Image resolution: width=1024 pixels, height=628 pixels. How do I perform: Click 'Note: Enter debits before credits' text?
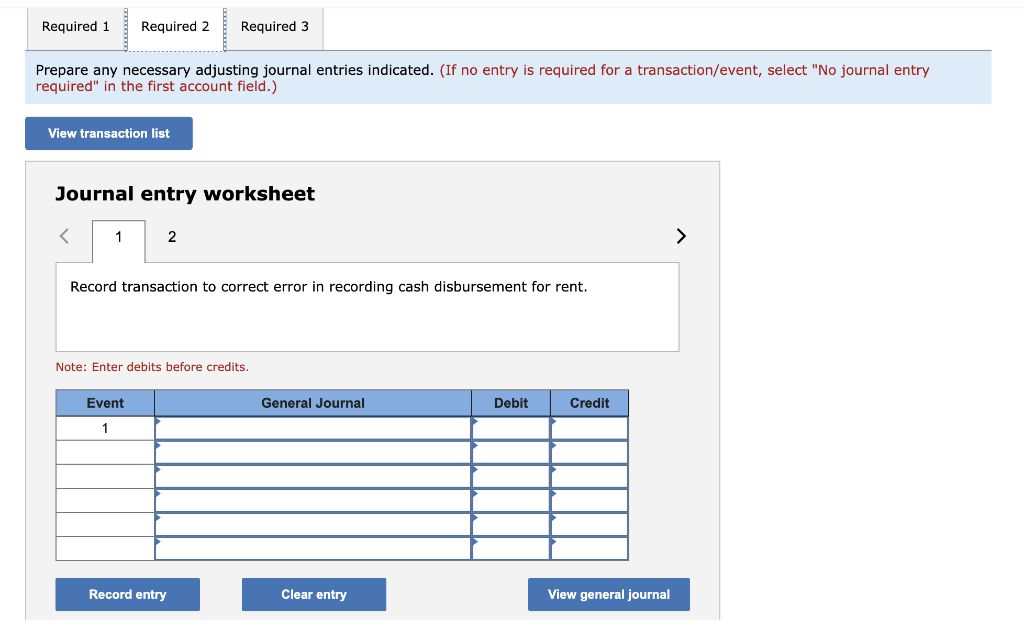(x=152, y=367)
